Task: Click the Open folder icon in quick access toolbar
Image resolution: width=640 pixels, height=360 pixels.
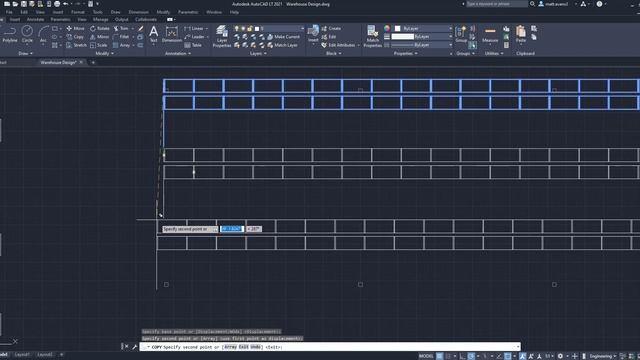Action: coord(15,4)
